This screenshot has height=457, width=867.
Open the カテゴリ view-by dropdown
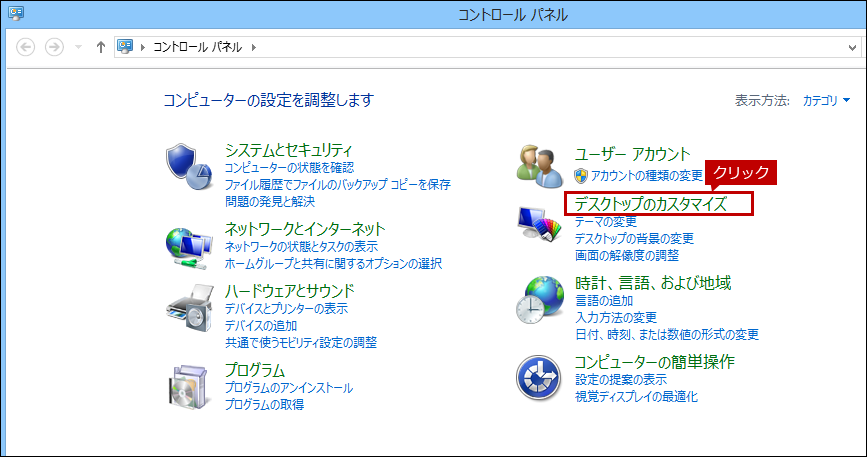click(x=827, y=101)
